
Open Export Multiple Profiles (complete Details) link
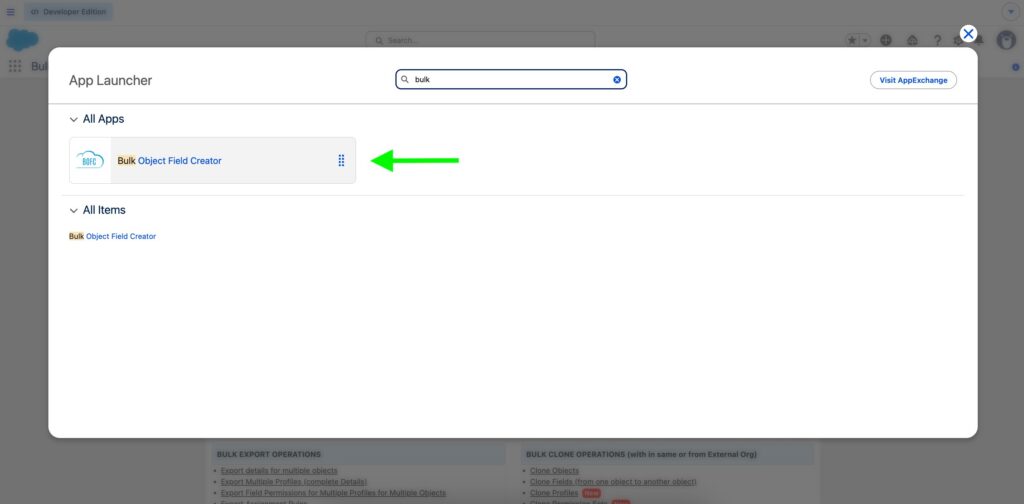[x=294, y=482]
